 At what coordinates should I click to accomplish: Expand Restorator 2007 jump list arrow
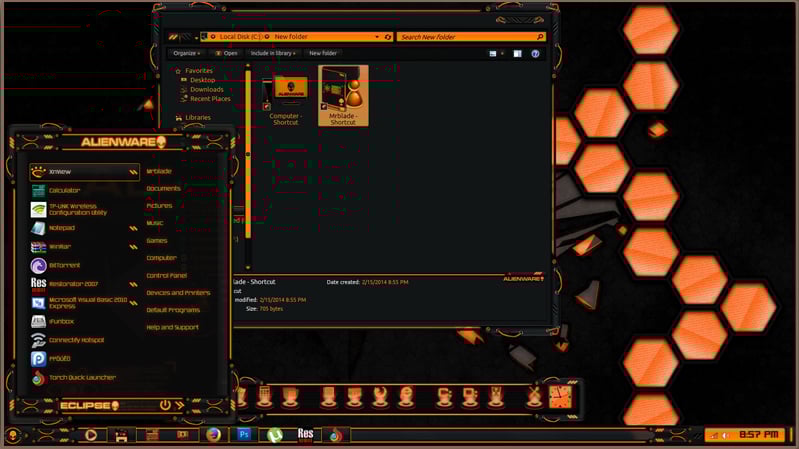click(x=134, y=284)
